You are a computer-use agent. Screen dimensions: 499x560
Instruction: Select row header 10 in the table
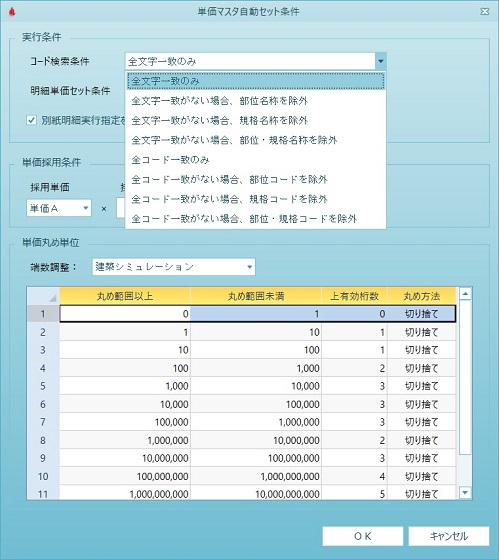click(x=43, y=476)
